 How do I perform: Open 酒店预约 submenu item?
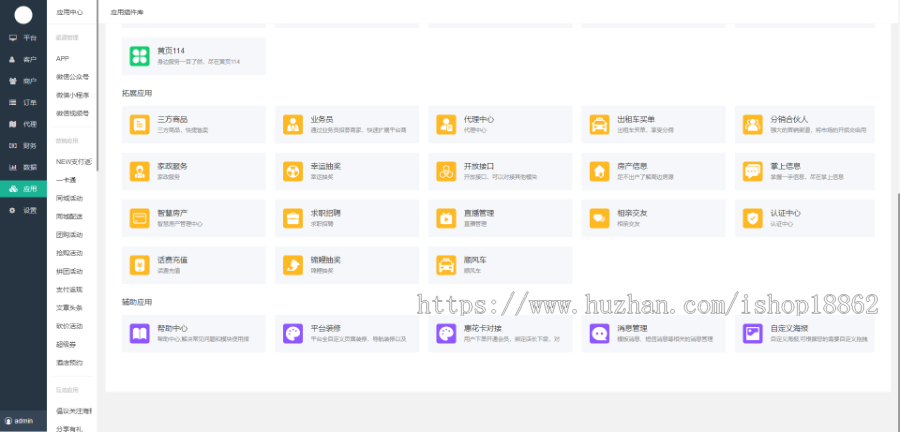[x=69, y=363]
